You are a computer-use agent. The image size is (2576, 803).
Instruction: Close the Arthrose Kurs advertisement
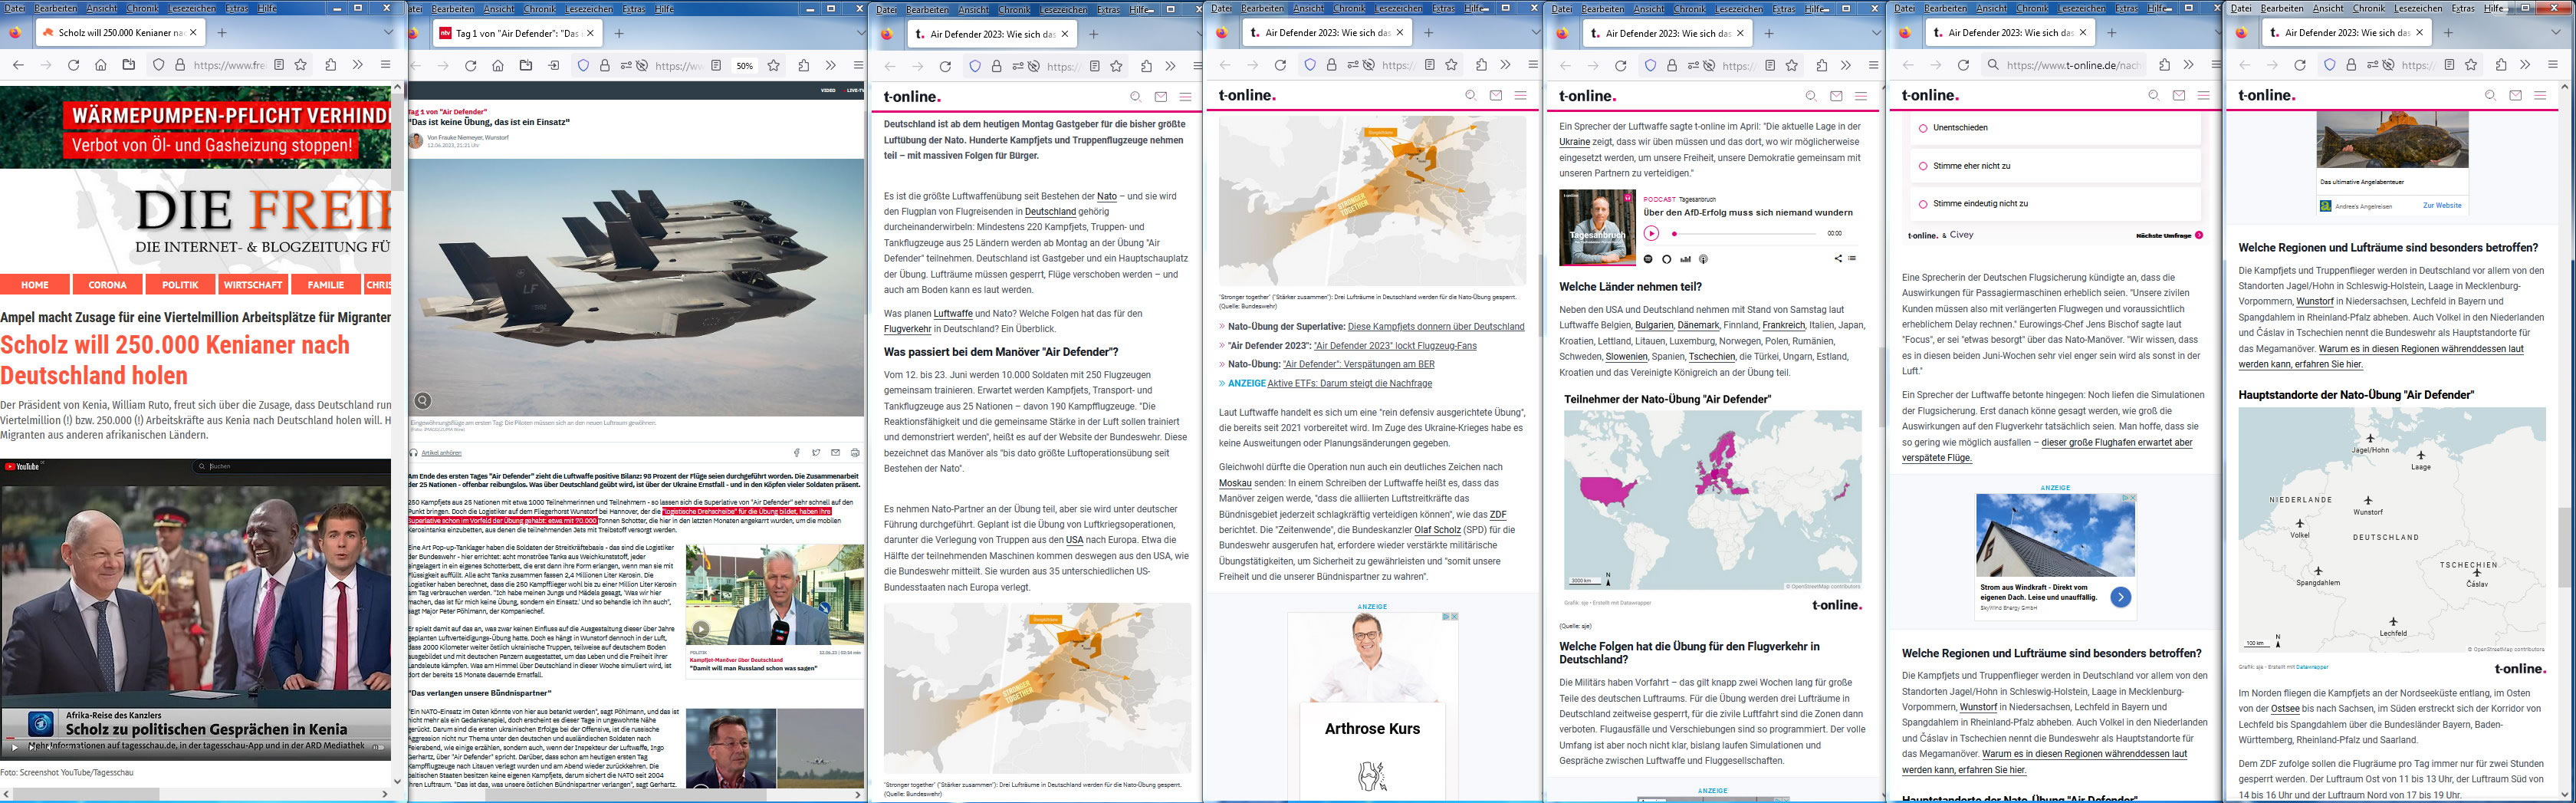[x=1454, y=617]
